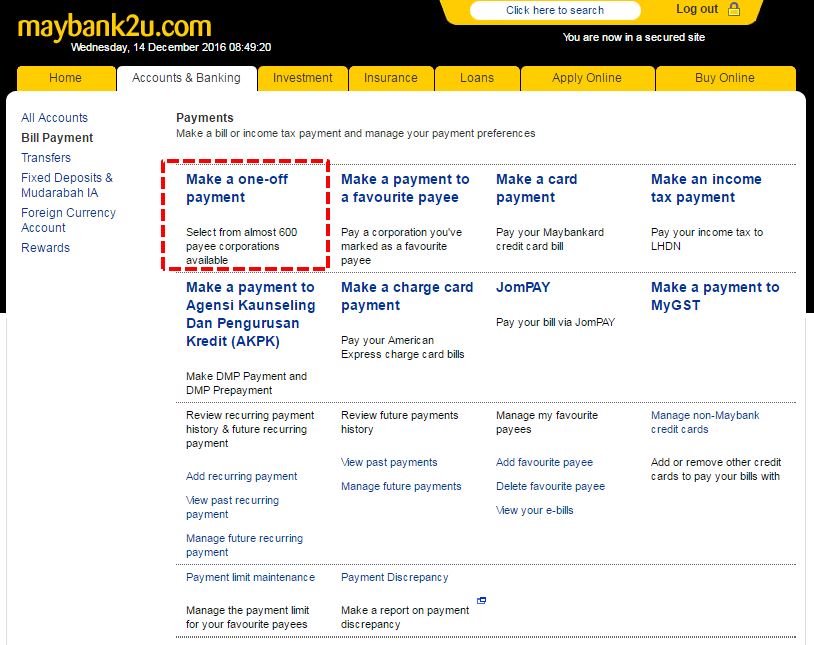Click 'You are now in a secured site'
This screenshot has width=814, height=645.
pyautogui.click(x=633, y=37)
